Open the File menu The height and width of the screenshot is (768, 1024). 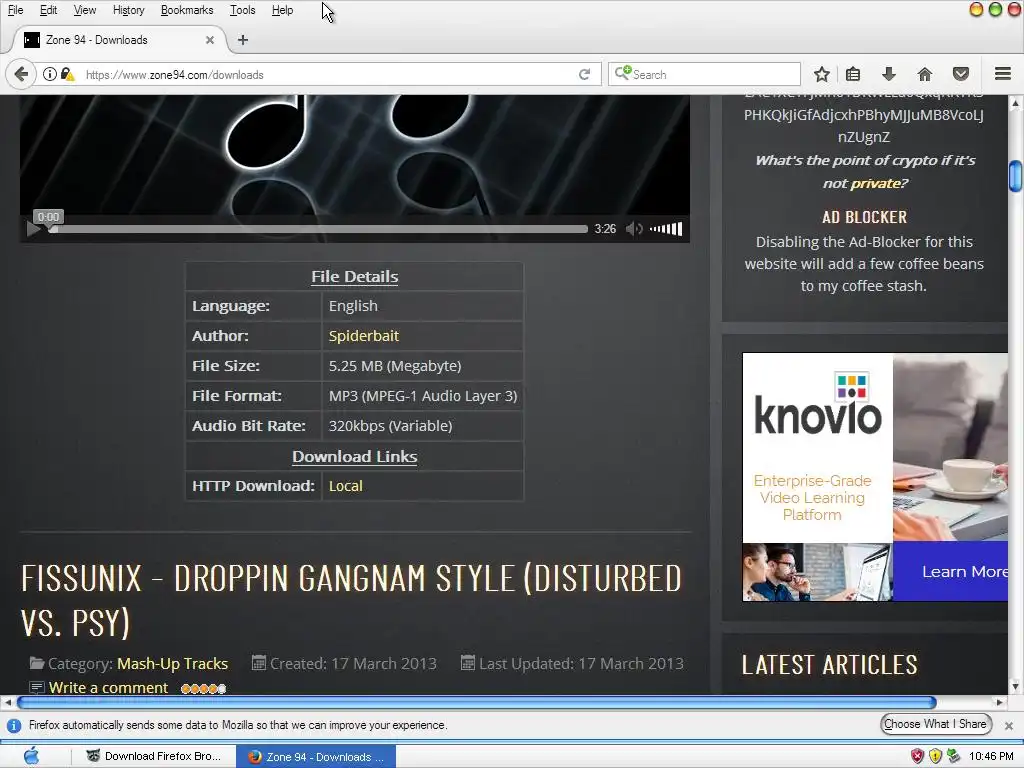[x=15, y=10]
